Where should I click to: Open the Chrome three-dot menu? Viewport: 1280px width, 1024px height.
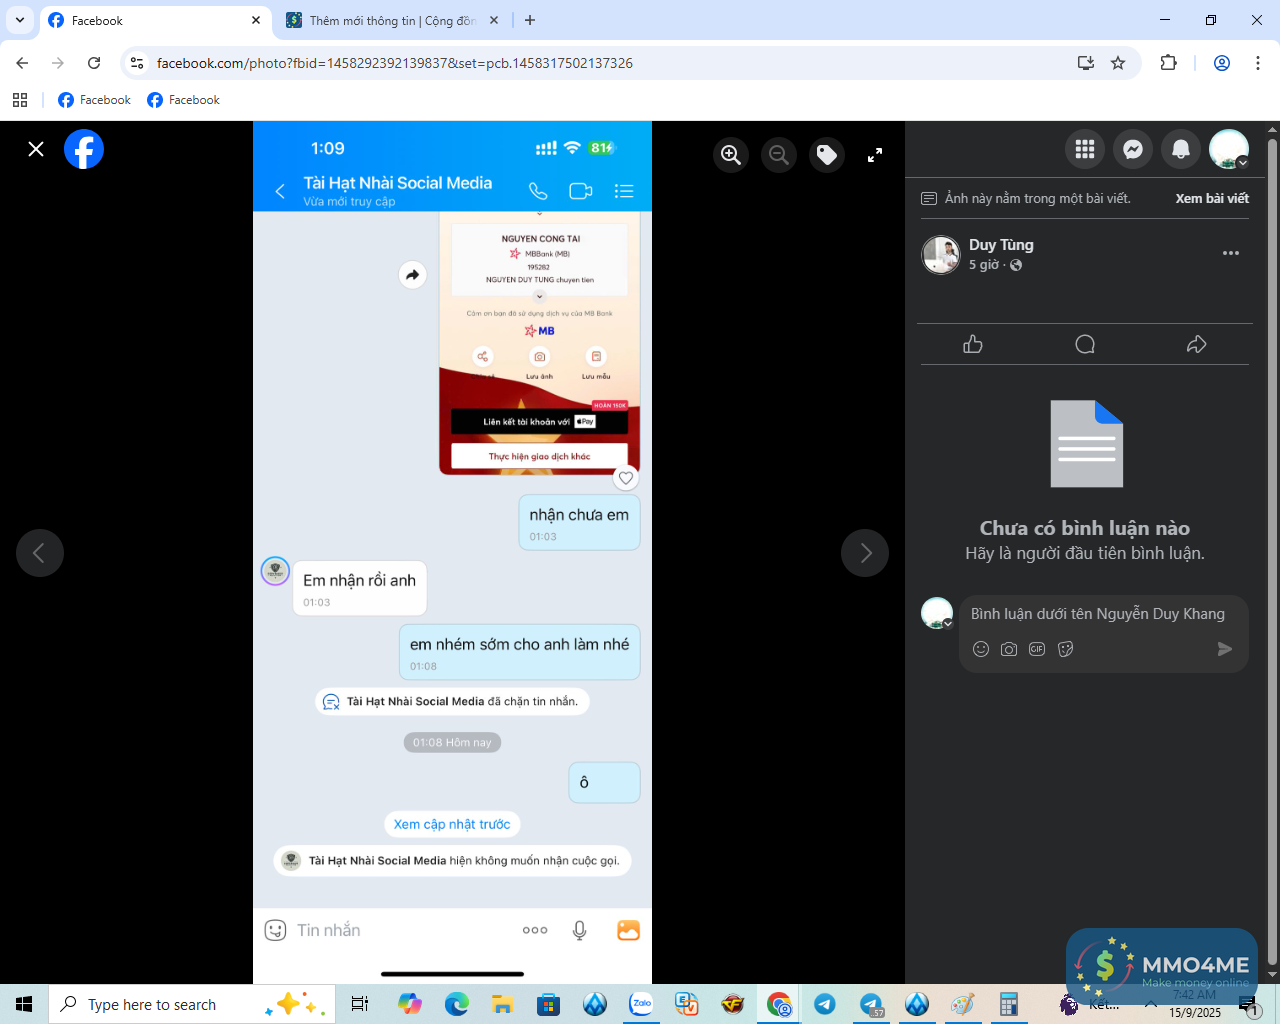1258,63
